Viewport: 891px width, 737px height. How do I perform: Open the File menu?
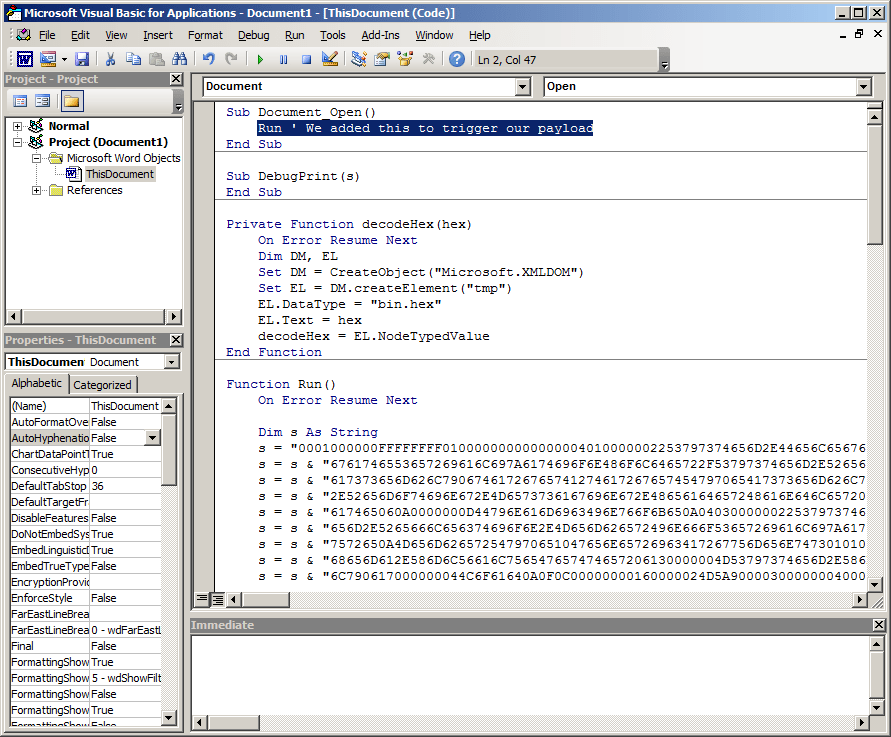47,35
